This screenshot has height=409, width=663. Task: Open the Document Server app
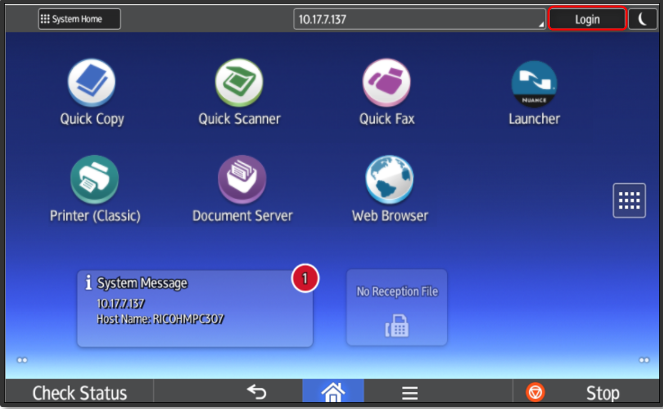pyautogui.click(x=242, y=181)
